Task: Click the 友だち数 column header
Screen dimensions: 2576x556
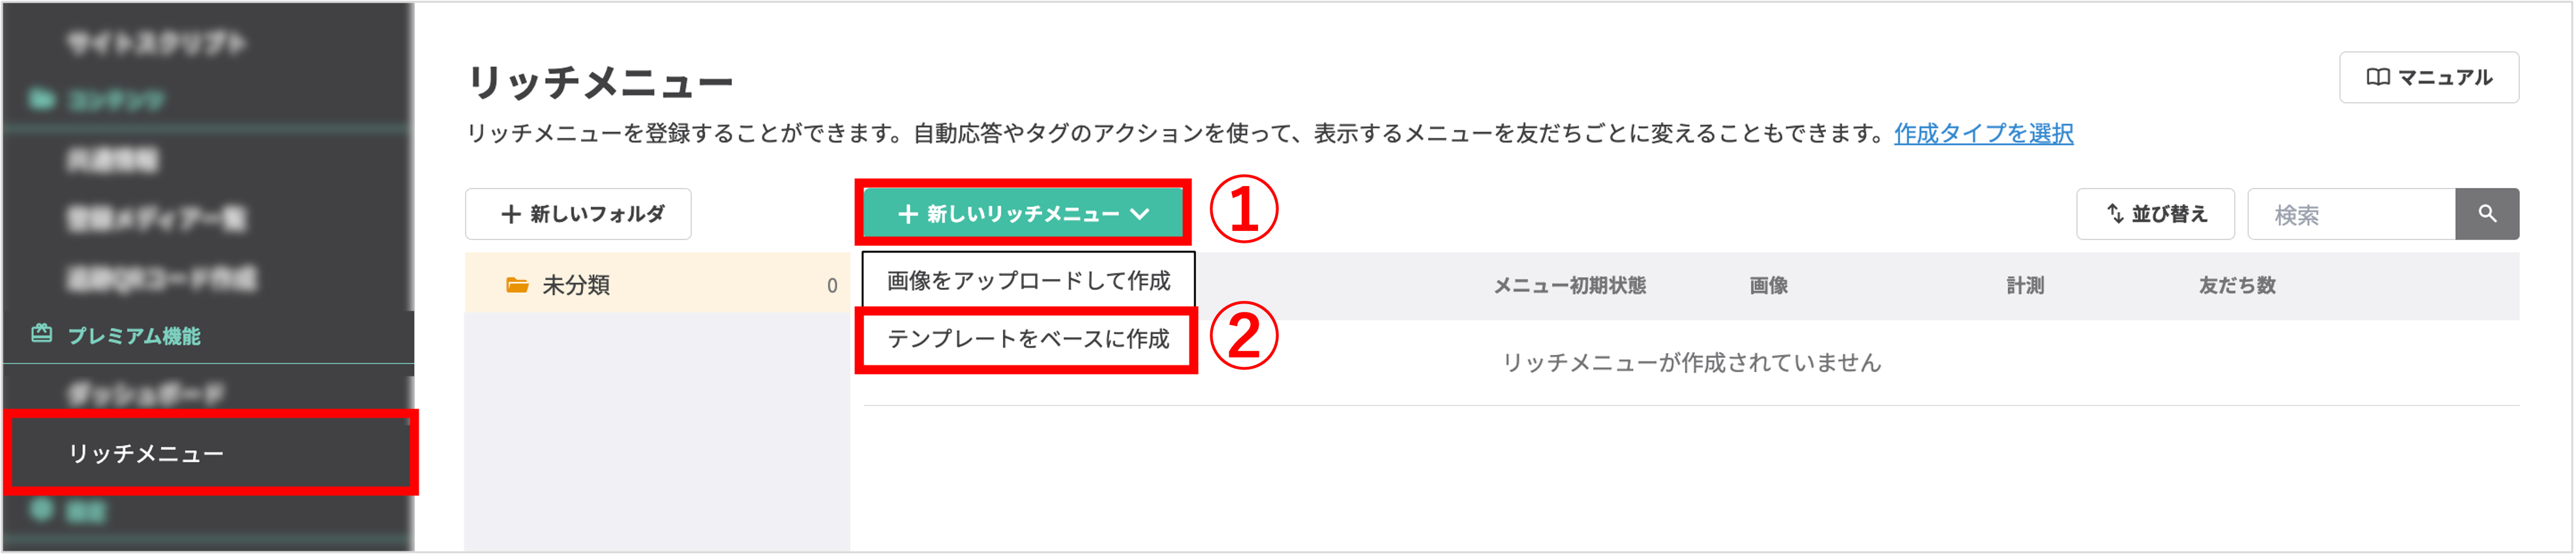Action: (x=2236, y=286)
